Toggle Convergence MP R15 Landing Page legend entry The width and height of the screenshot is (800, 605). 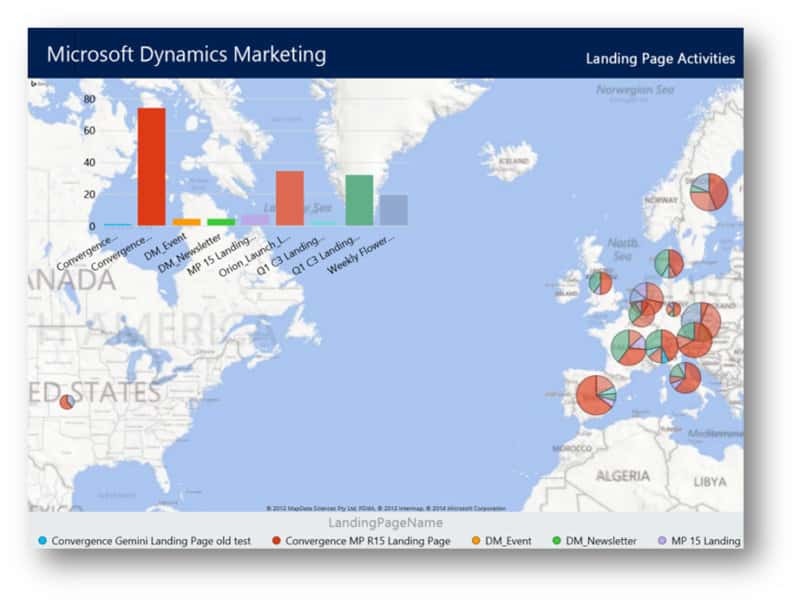click(x=360, y=541)
